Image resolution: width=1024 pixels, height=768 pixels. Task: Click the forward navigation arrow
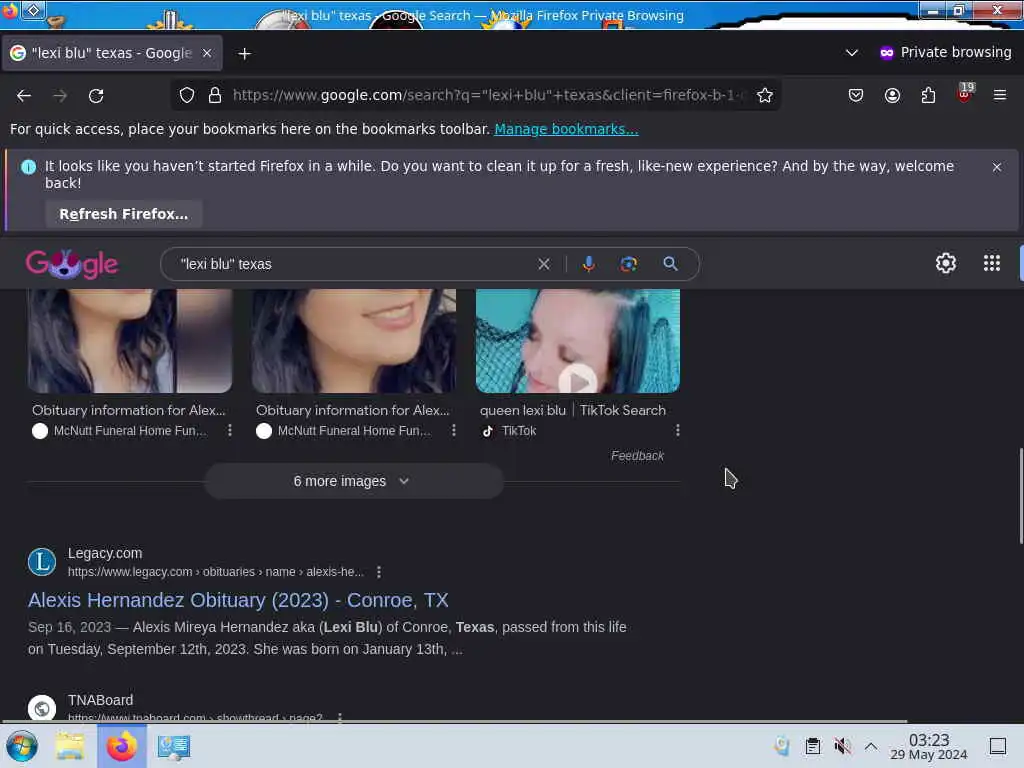coord(60,96)
